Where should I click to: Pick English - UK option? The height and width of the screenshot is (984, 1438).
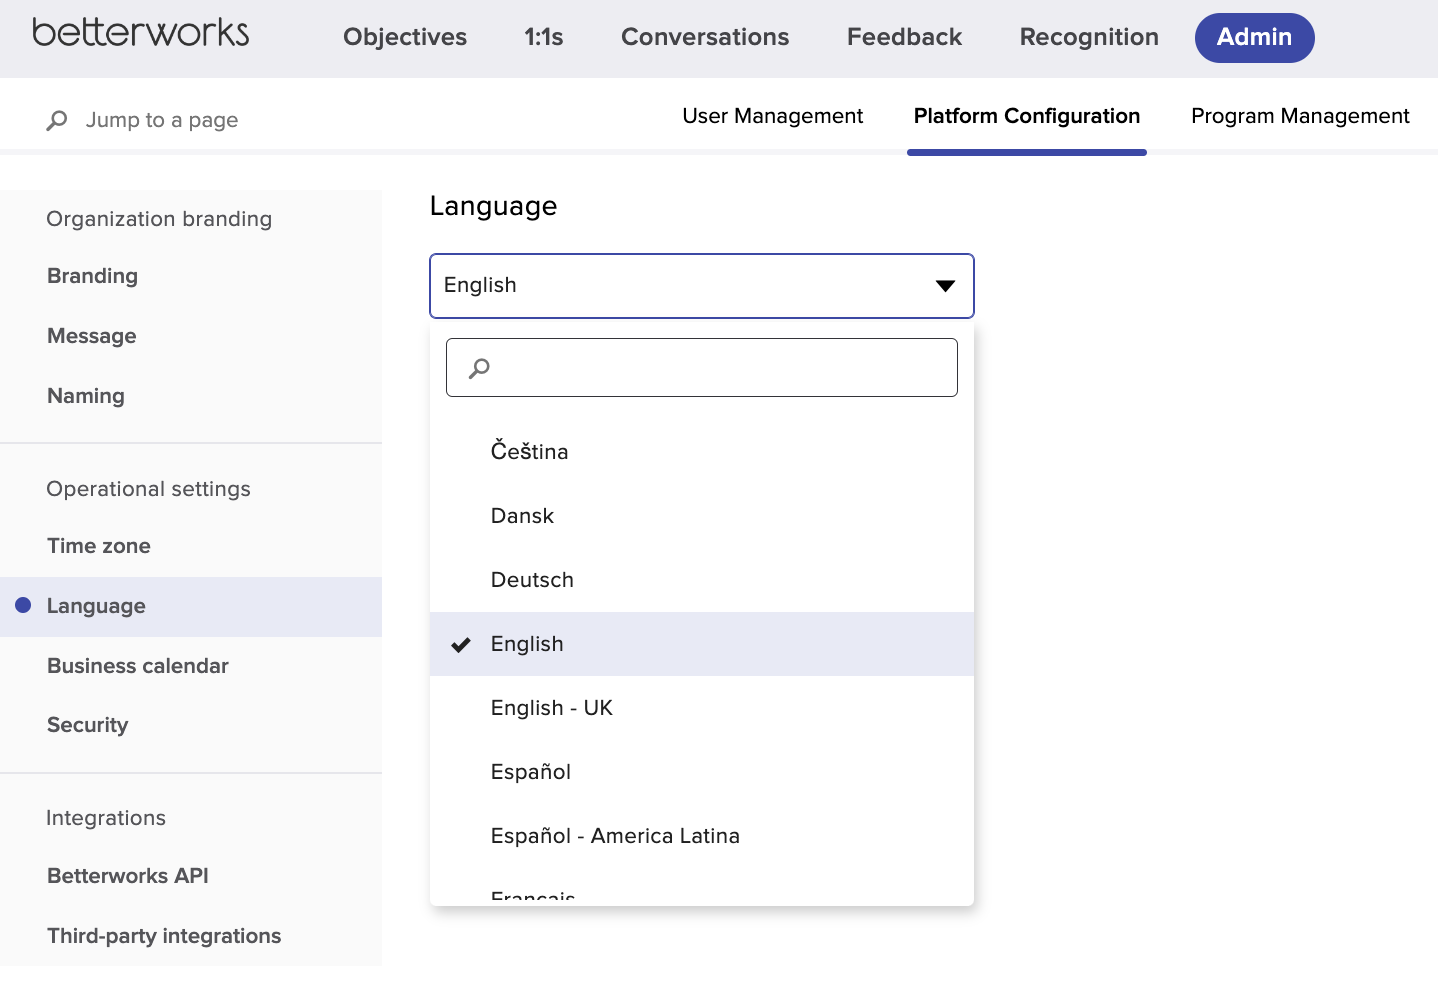coord(552,708)
